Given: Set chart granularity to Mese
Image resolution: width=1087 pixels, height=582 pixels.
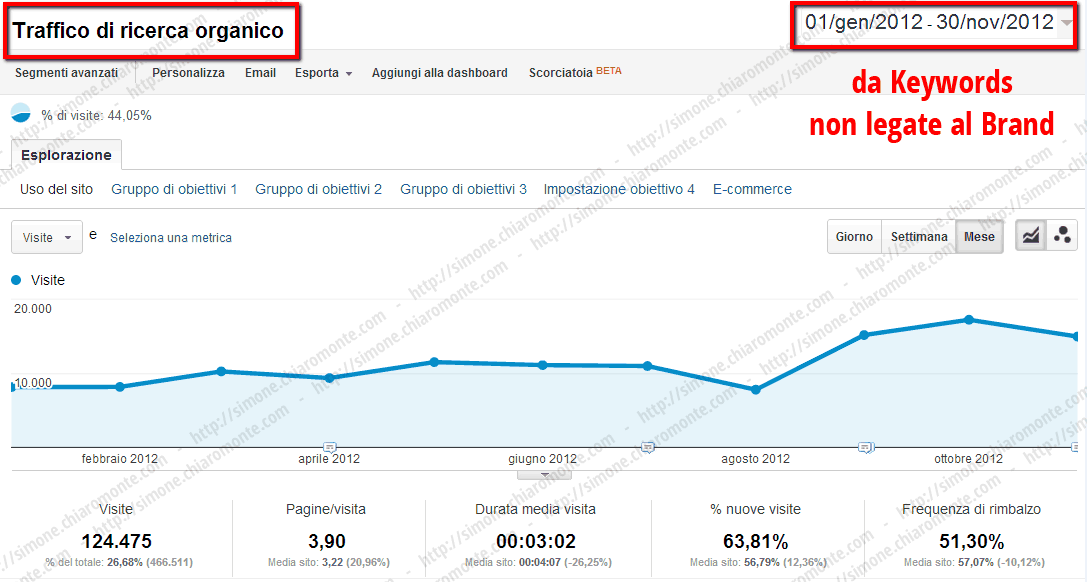Looking at the screenshot, I should click(x=979, y=237).
